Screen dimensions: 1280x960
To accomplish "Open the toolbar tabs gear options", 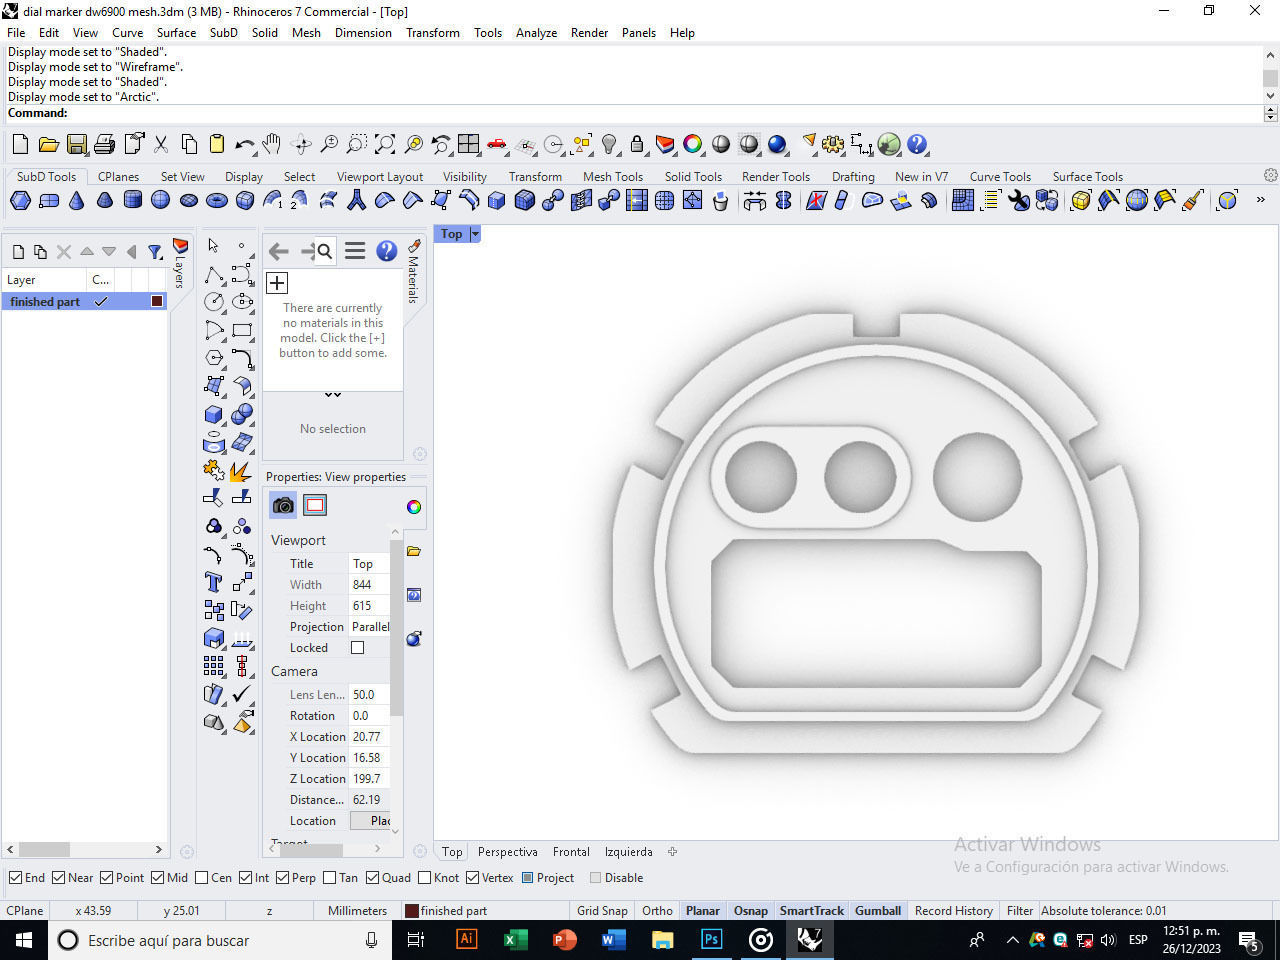I will [x=1271, y=175].
